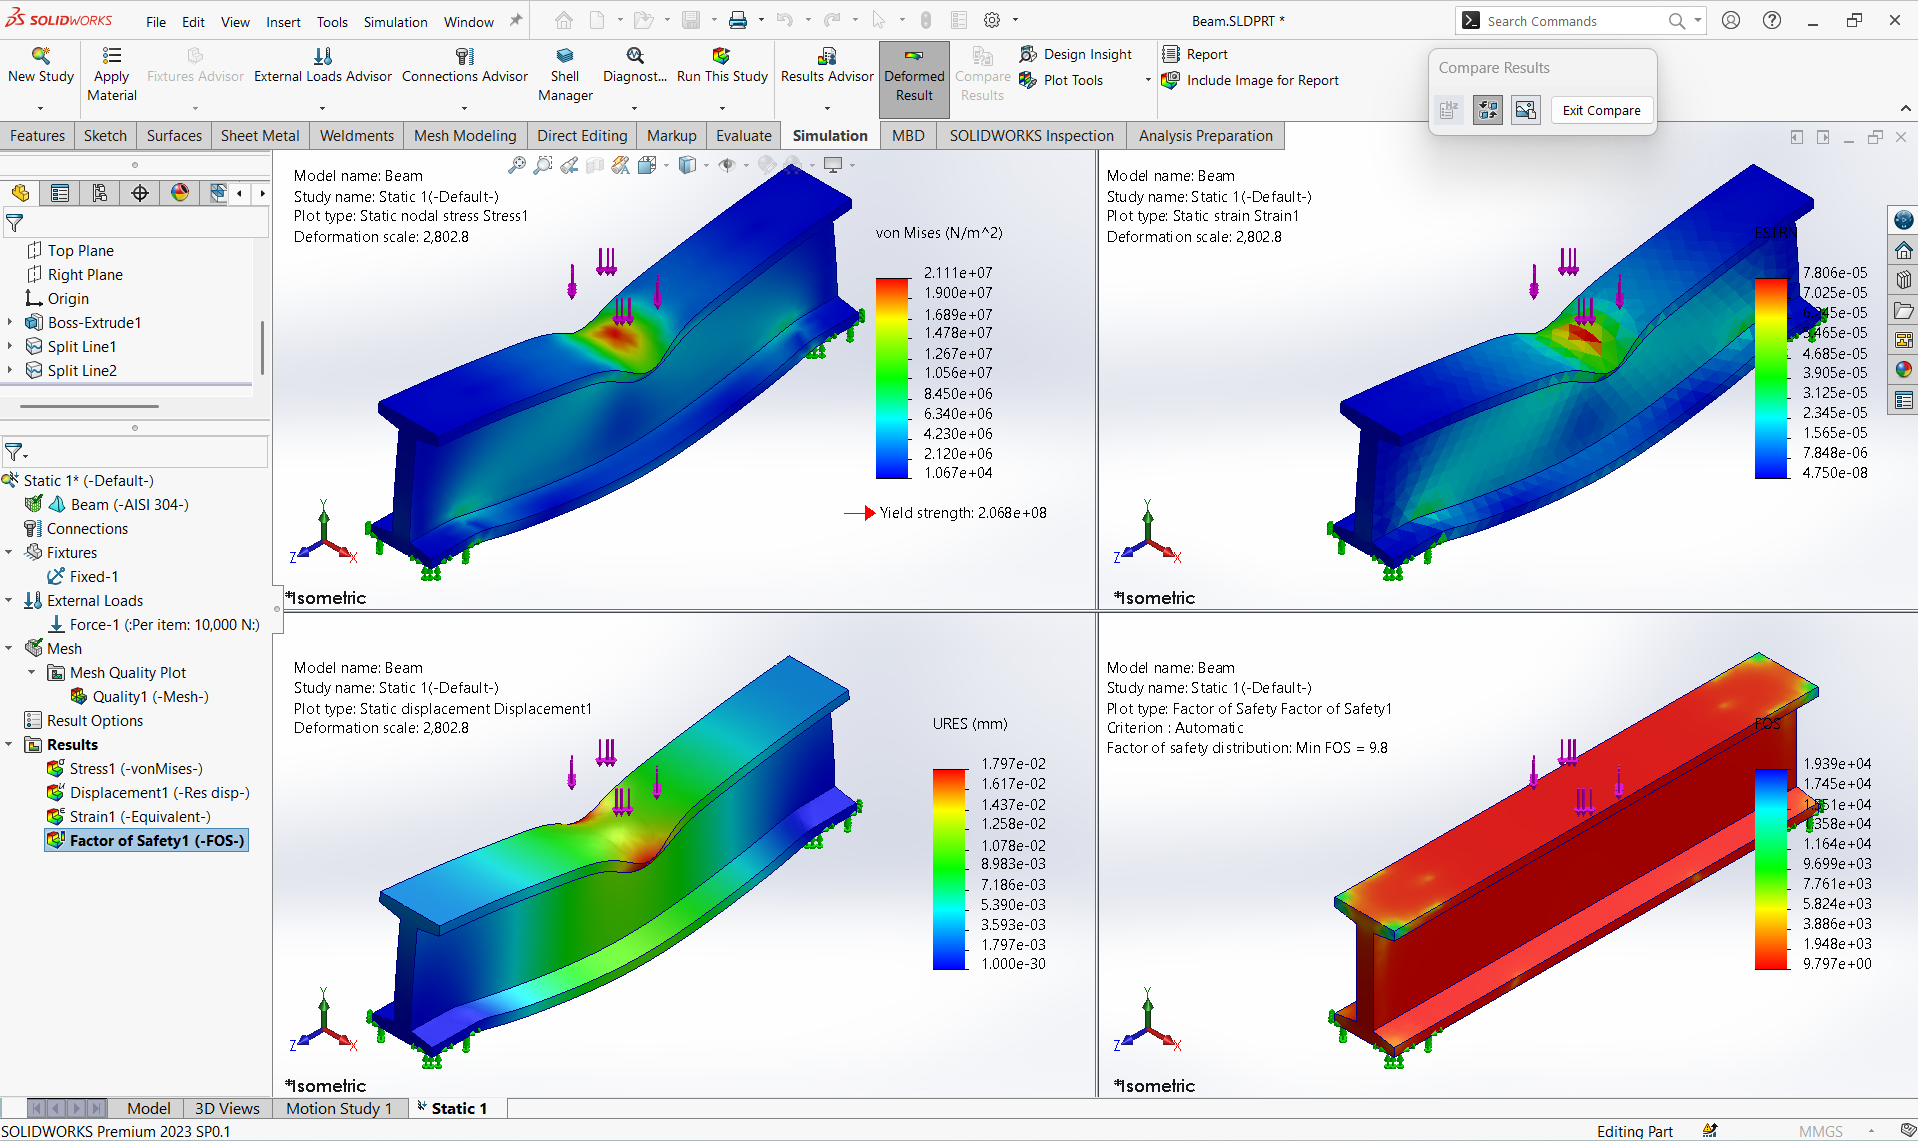This screenshot has height=1141, width=1918.
Task: Open DisplayManager tab in left panel
Action: tap(180, 193)
